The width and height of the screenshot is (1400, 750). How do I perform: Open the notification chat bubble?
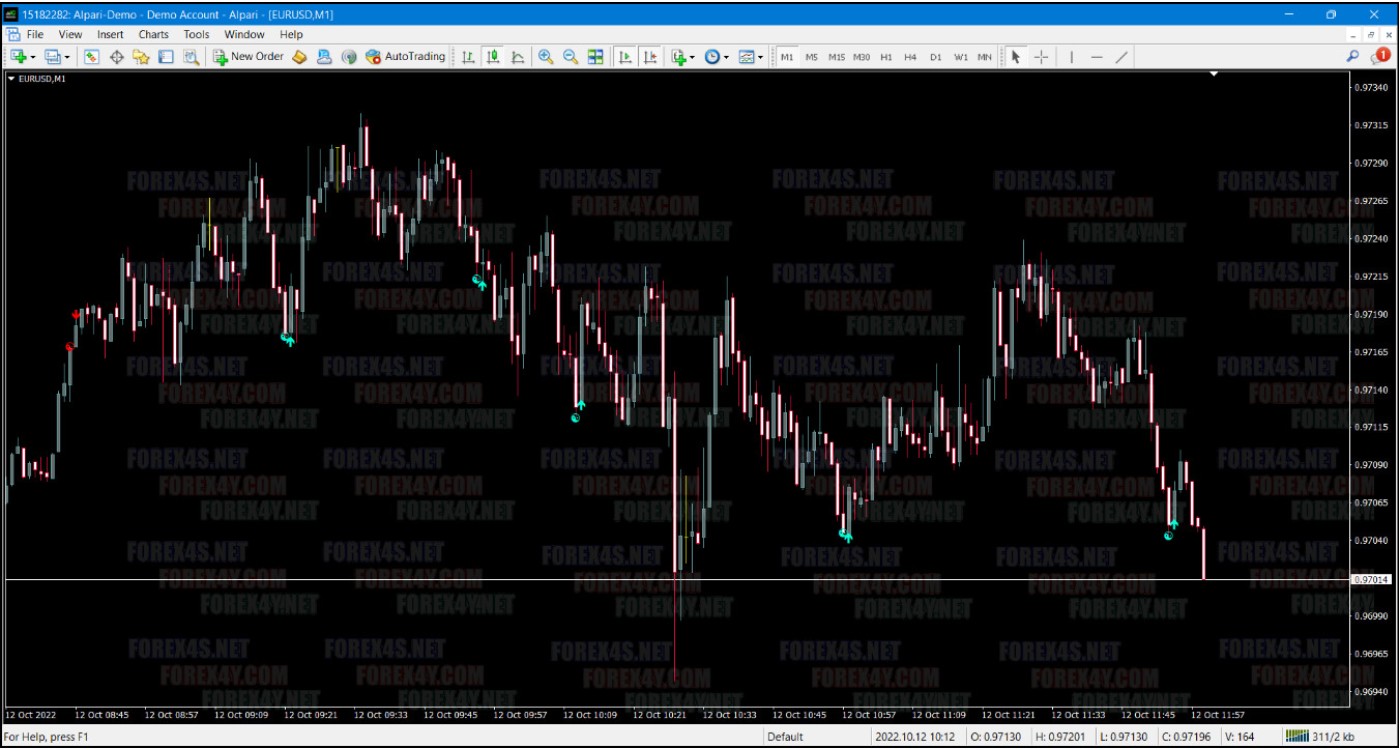1382,56
